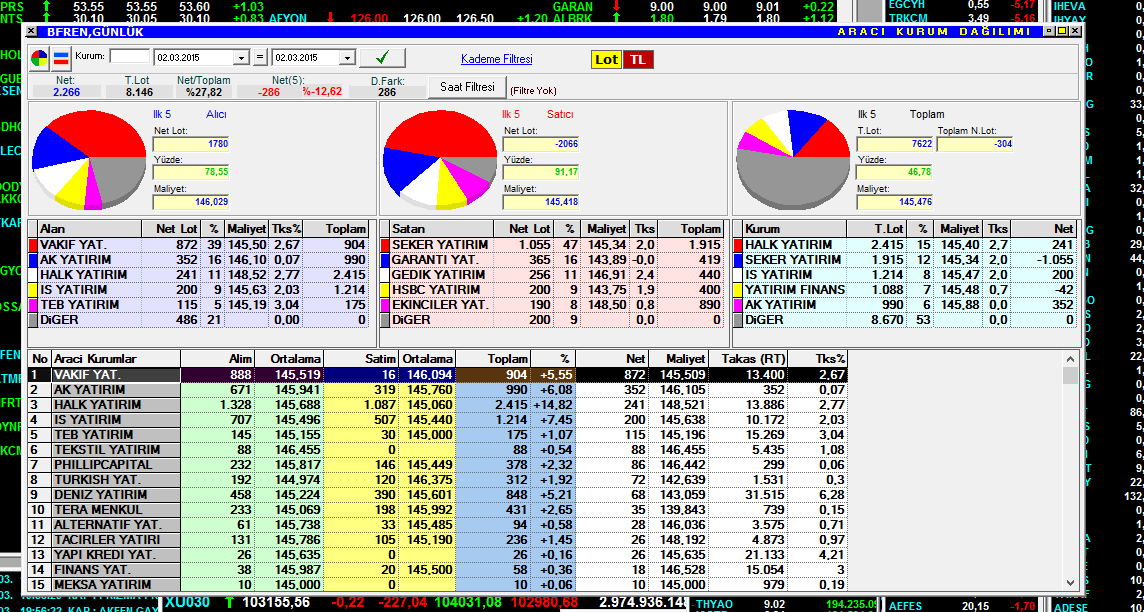Click the Kurum input field
Viewport: 1144px width, 612px height.
pos(129,57)
